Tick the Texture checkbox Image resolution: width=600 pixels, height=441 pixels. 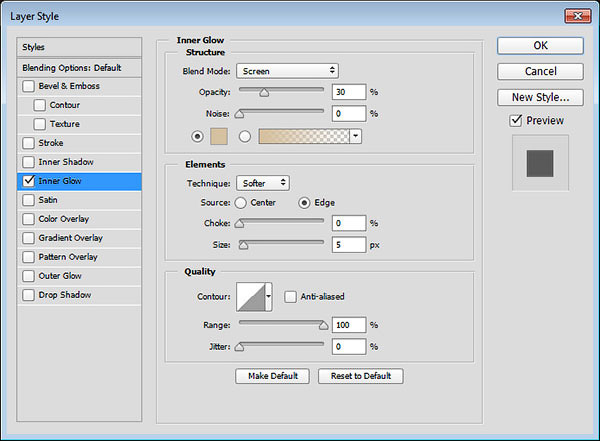coord(39,124)
